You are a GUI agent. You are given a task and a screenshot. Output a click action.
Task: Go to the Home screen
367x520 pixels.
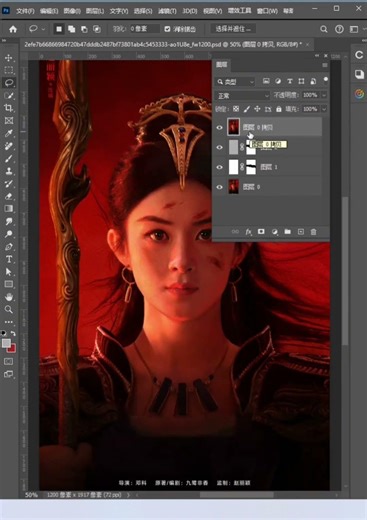coord(13,29)
